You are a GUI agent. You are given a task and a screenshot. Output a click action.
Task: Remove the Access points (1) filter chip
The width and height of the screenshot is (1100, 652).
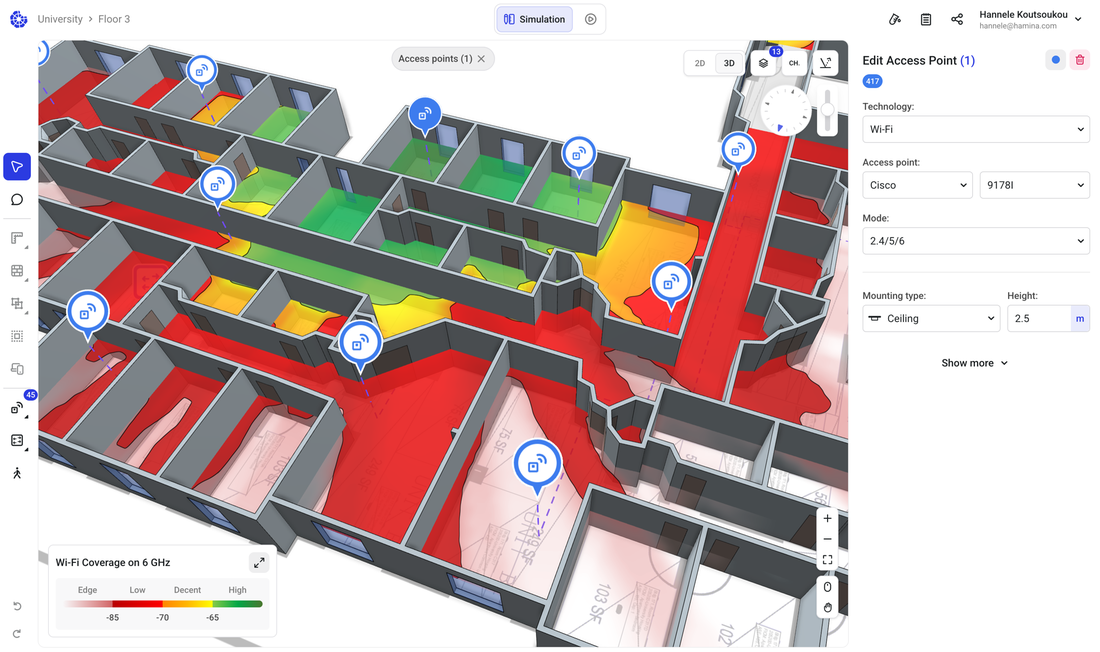coord(481,58)
